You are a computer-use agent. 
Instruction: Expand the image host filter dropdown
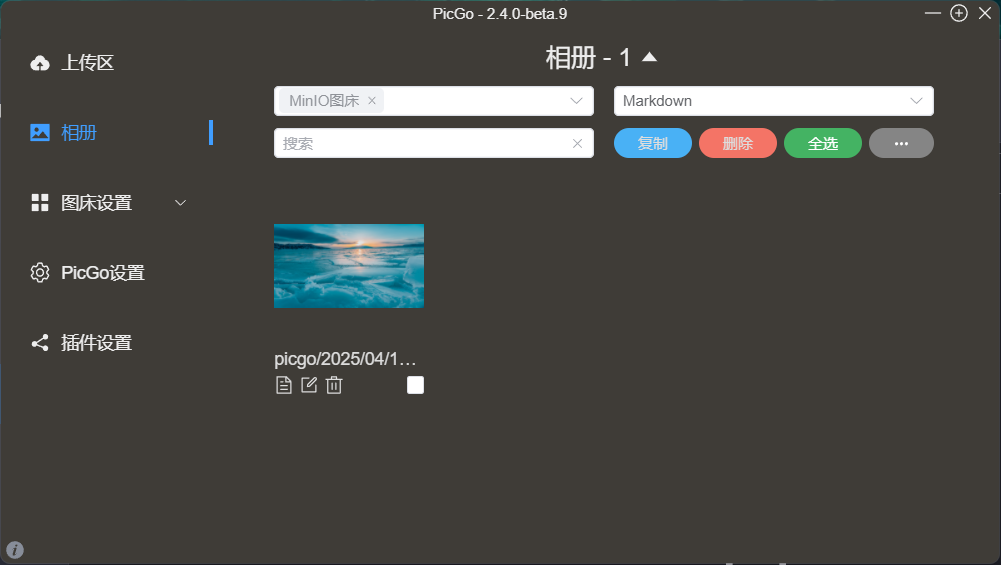click(x=576, y=101)
